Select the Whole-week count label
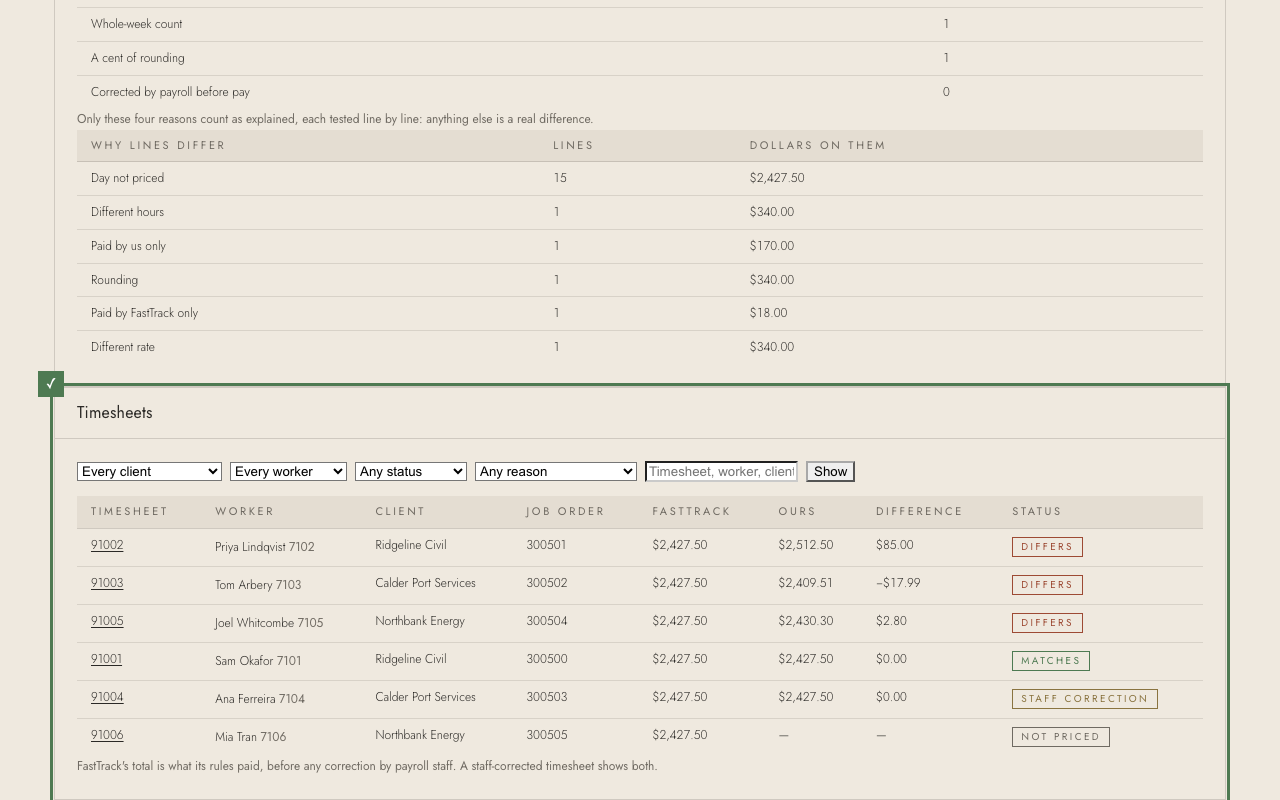Screen dimensions: 1280x800 (x=137, y=24)
